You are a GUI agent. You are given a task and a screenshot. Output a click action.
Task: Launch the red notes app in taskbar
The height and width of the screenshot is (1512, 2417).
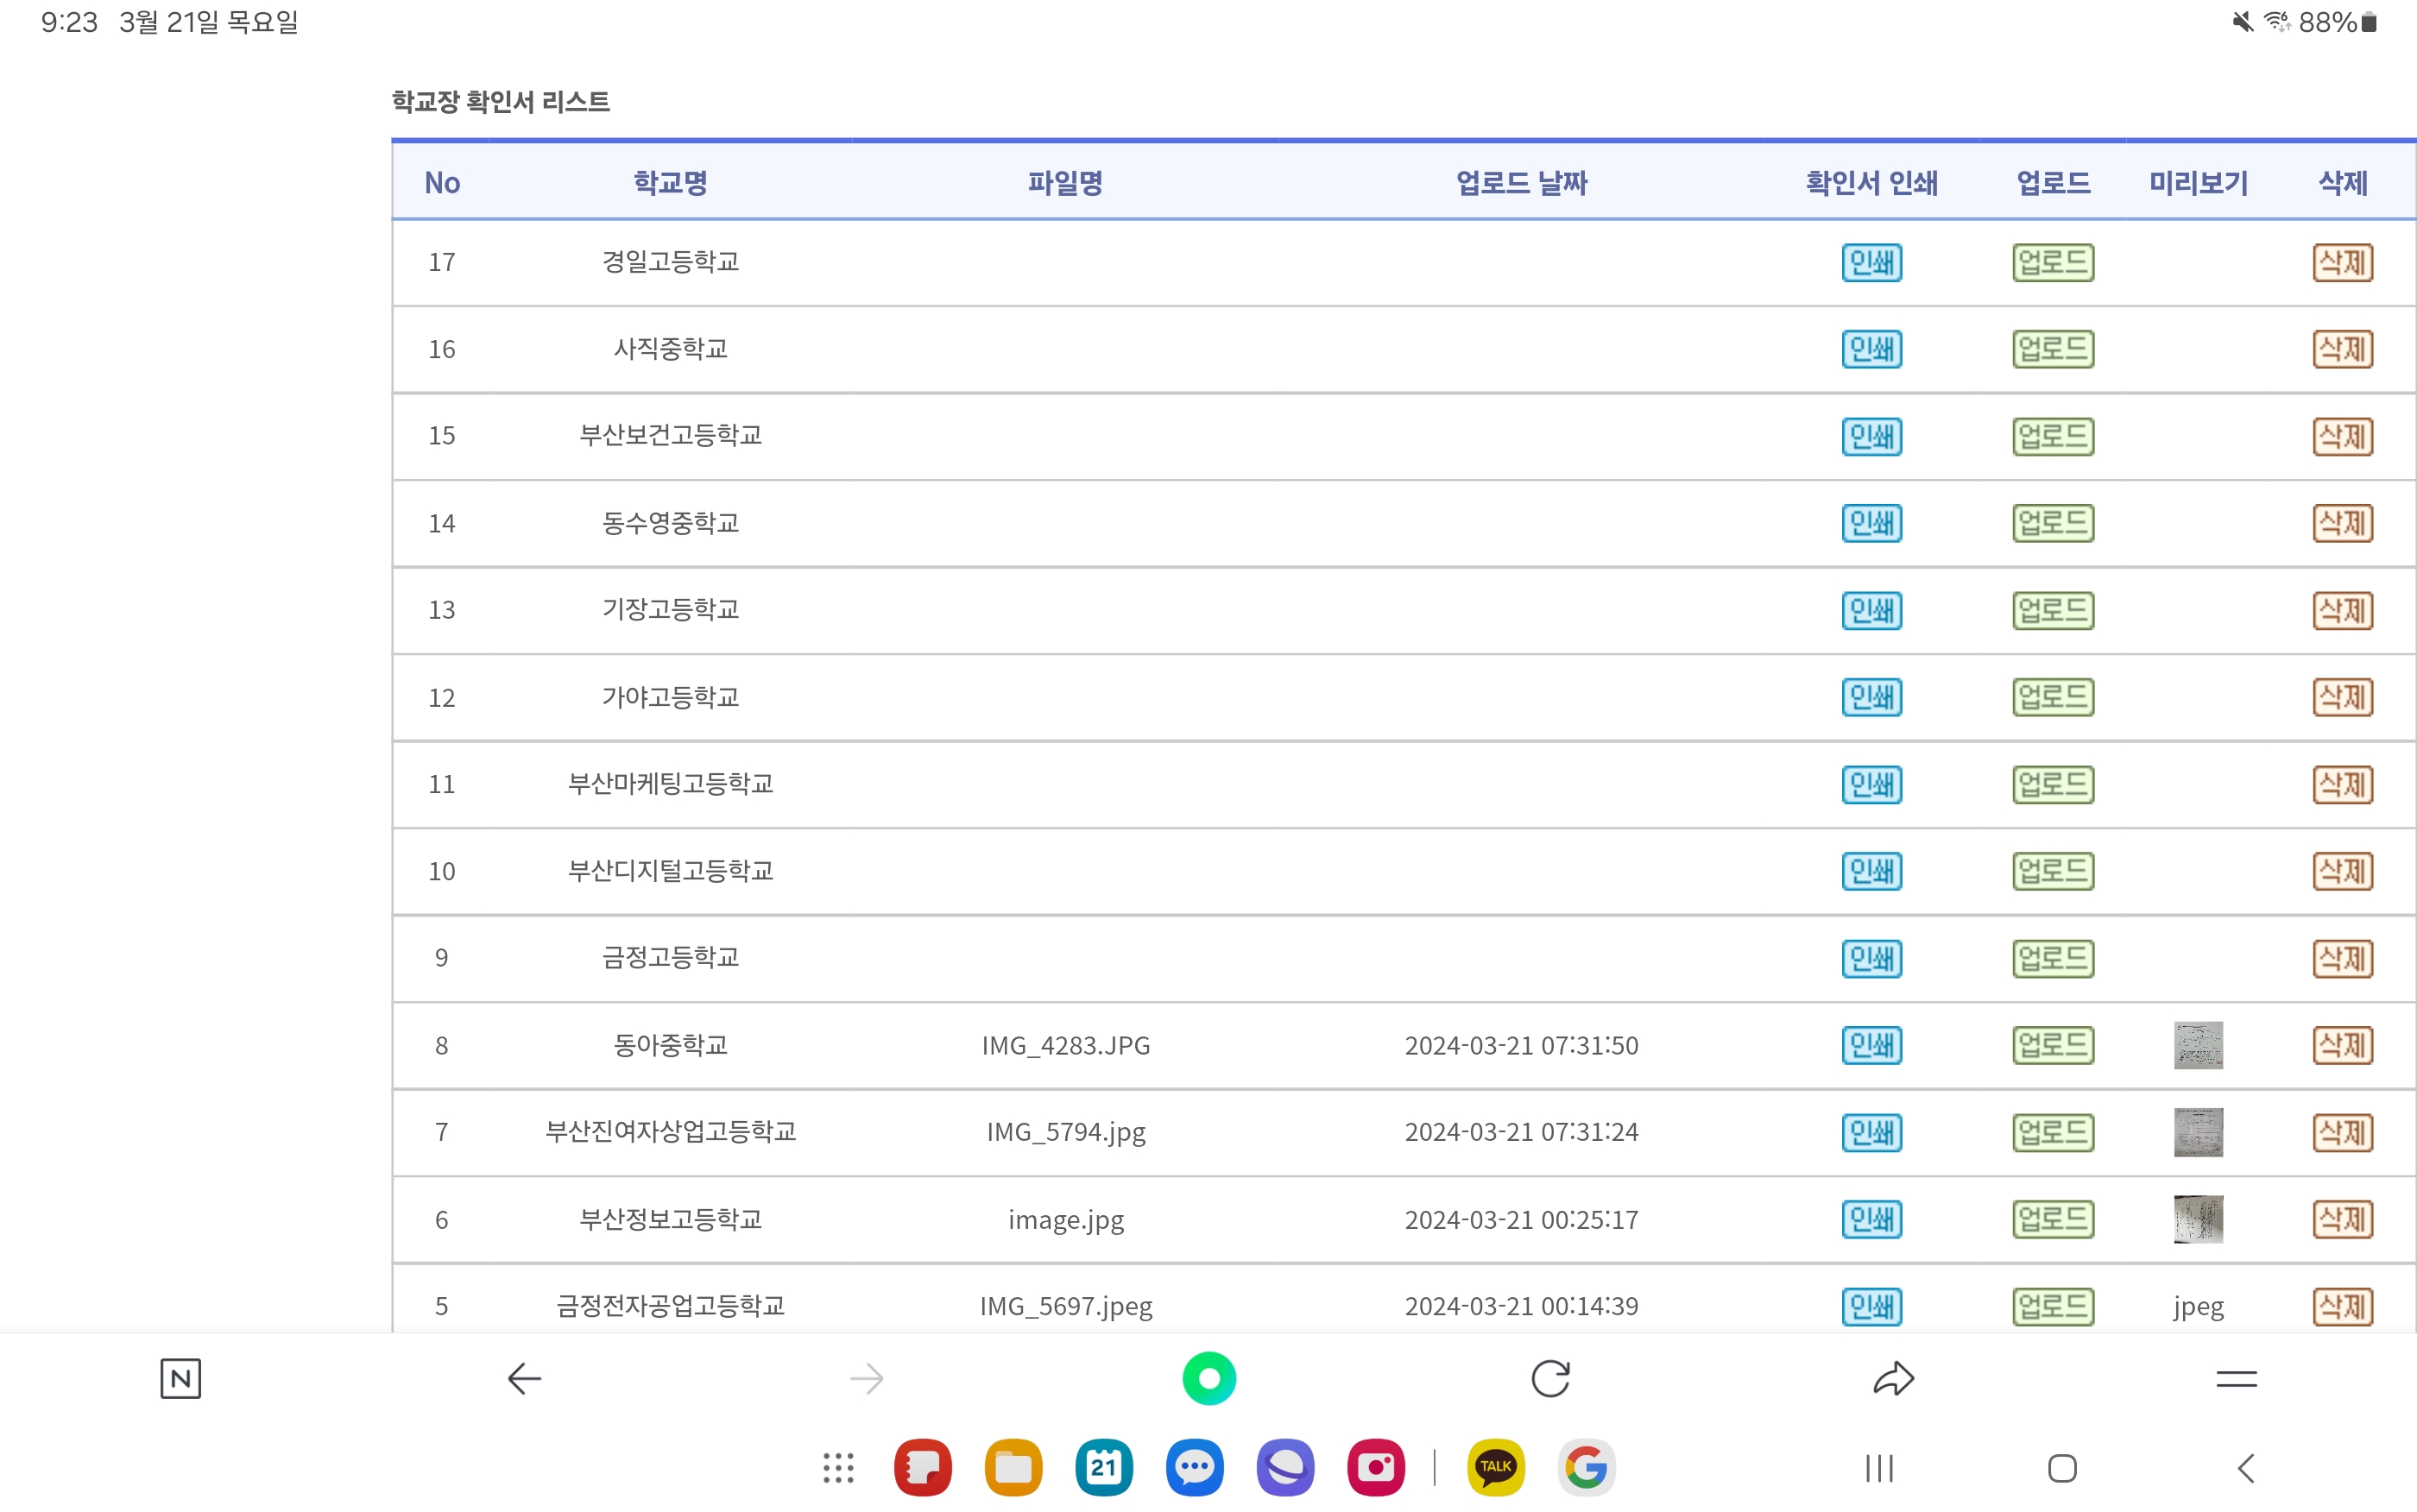point(923,1468)
